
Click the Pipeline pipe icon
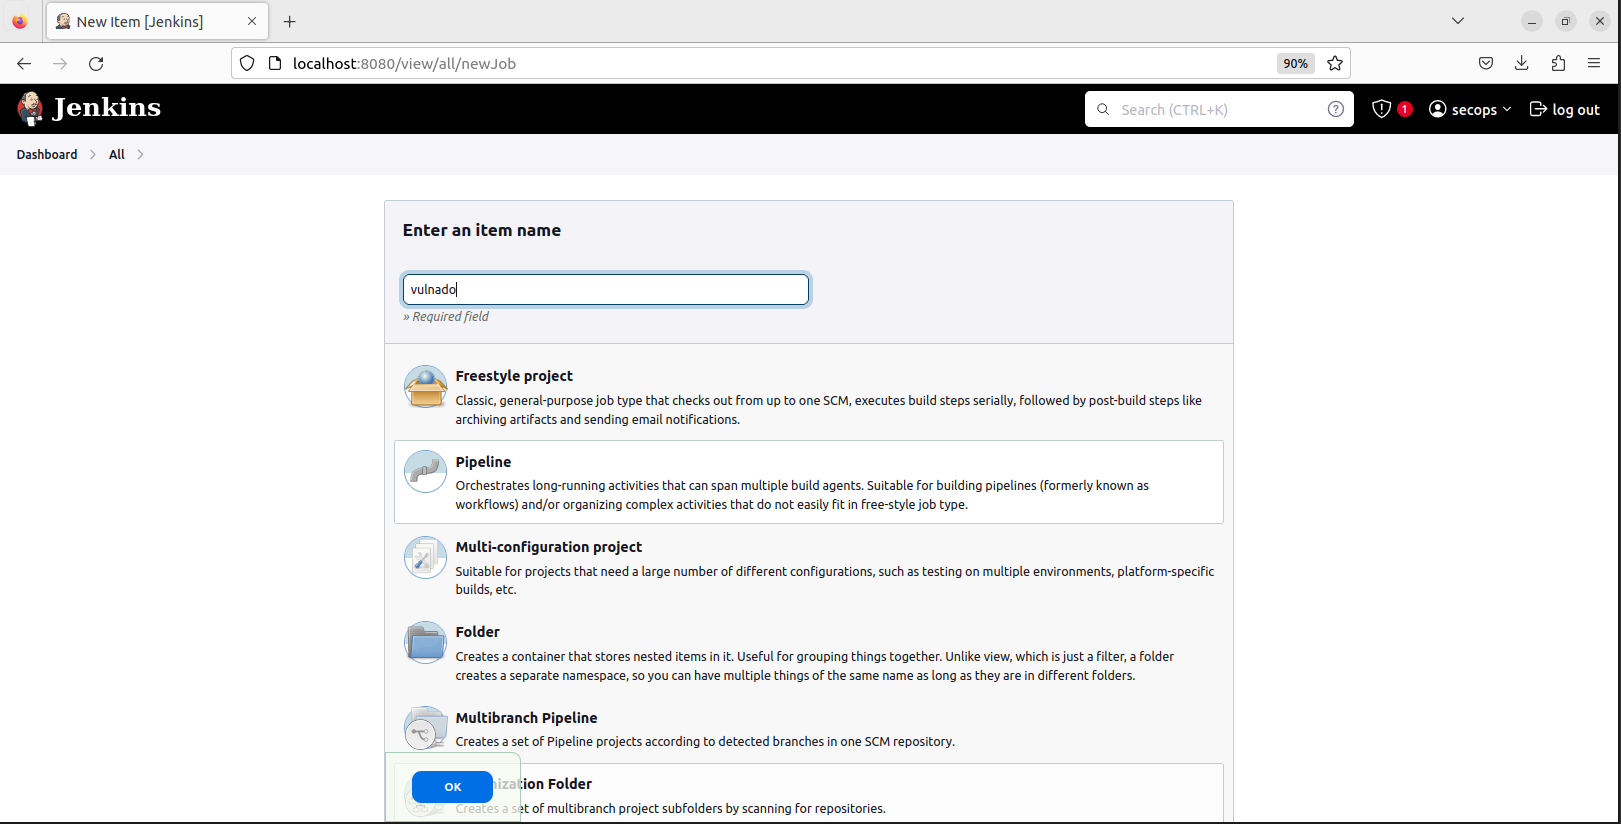click(425, 471)
